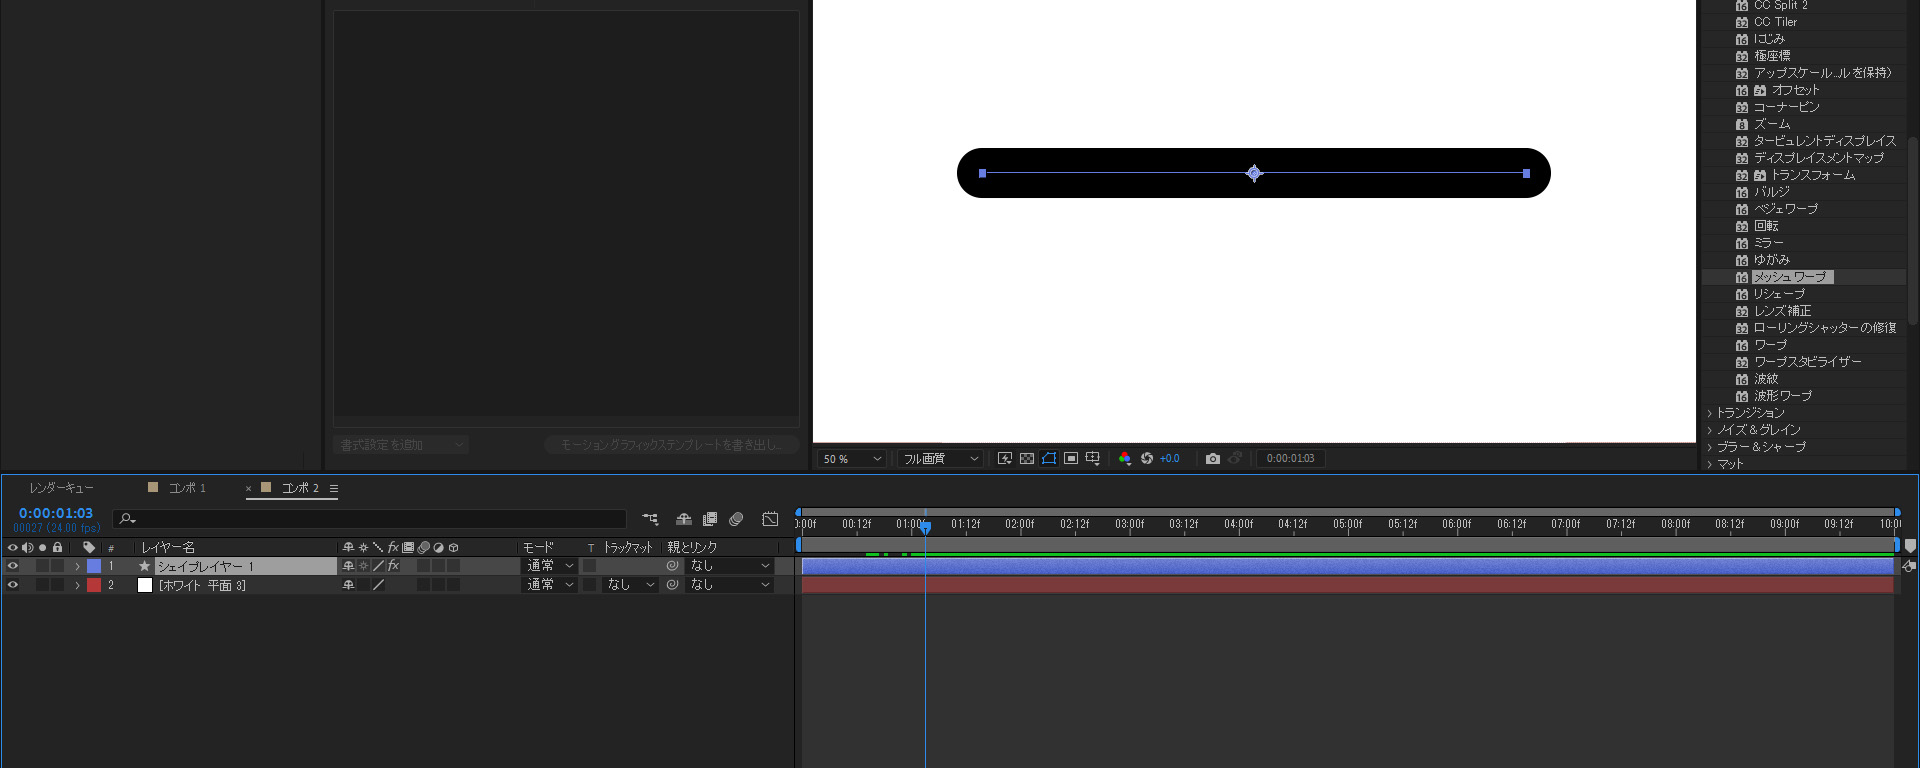Toggle the lock box for ホワイト 平面 3
1920x768 pixels.
tap(57, 585)
